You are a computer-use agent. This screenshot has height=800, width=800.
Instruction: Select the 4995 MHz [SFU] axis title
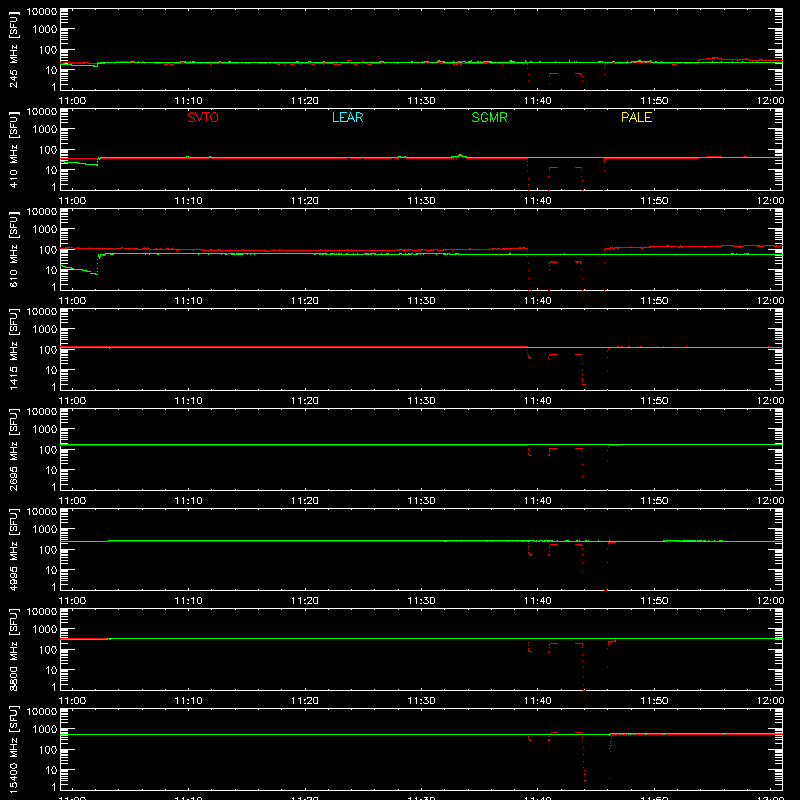click(14, 549)
